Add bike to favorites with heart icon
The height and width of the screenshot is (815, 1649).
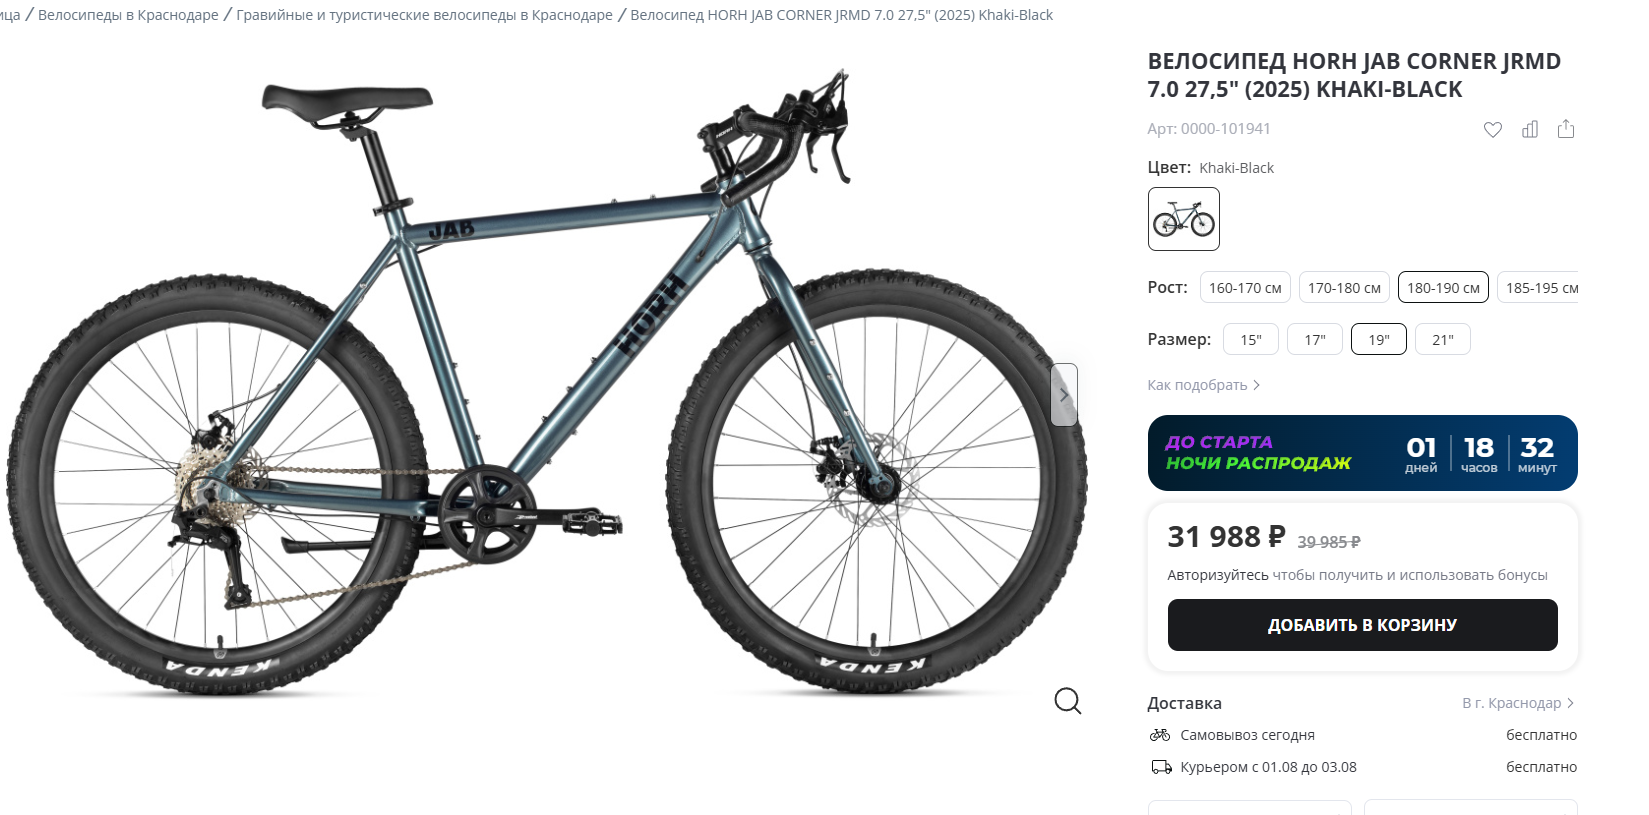(x=1492, y=129)
